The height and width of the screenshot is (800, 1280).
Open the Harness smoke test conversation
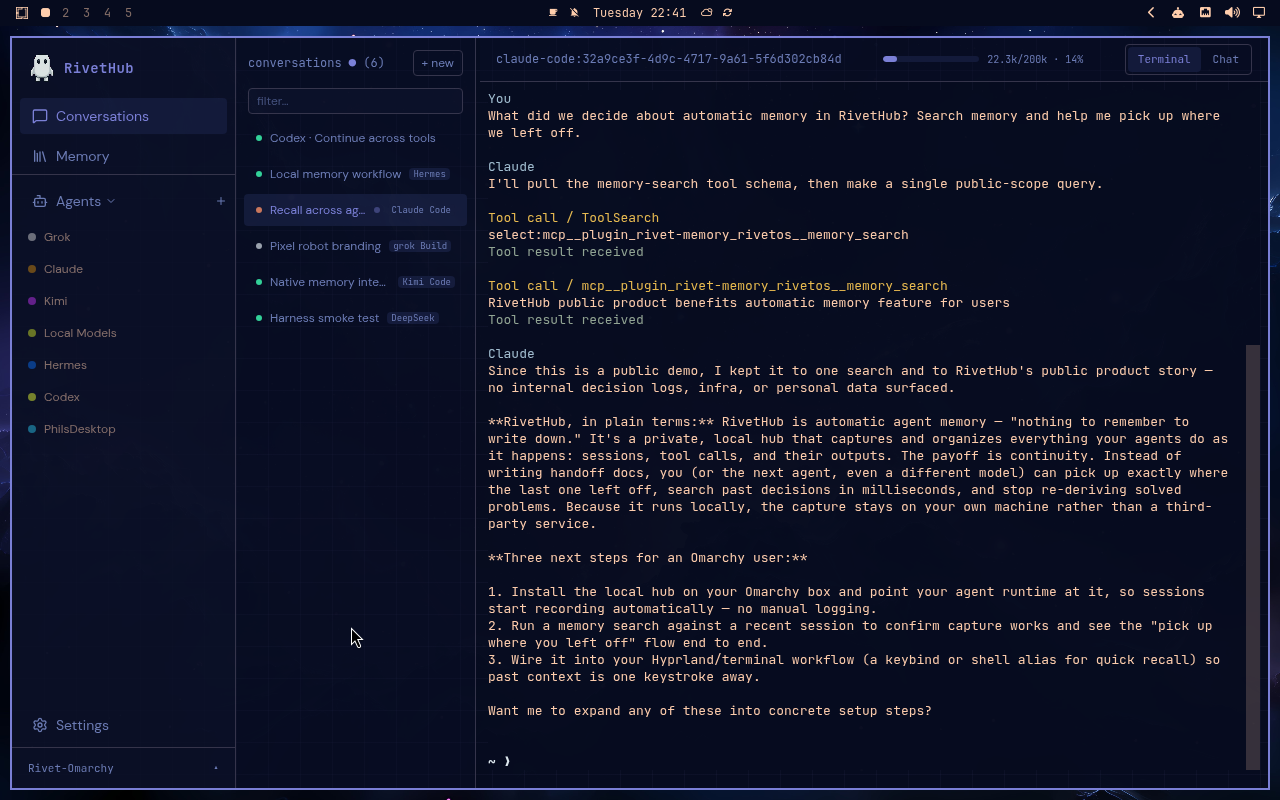tap(355, 318)
